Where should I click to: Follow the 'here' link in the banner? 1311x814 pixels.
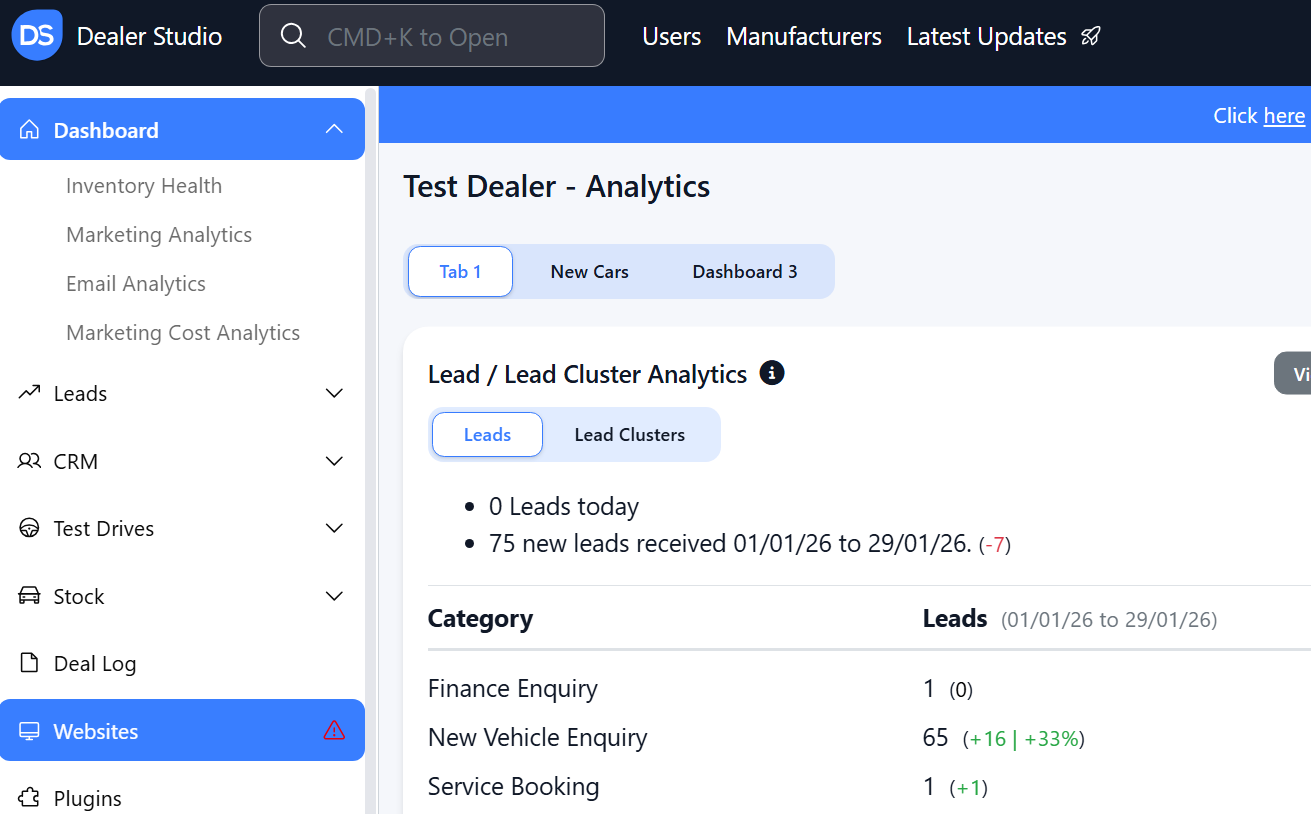(x=1284, y=116)
